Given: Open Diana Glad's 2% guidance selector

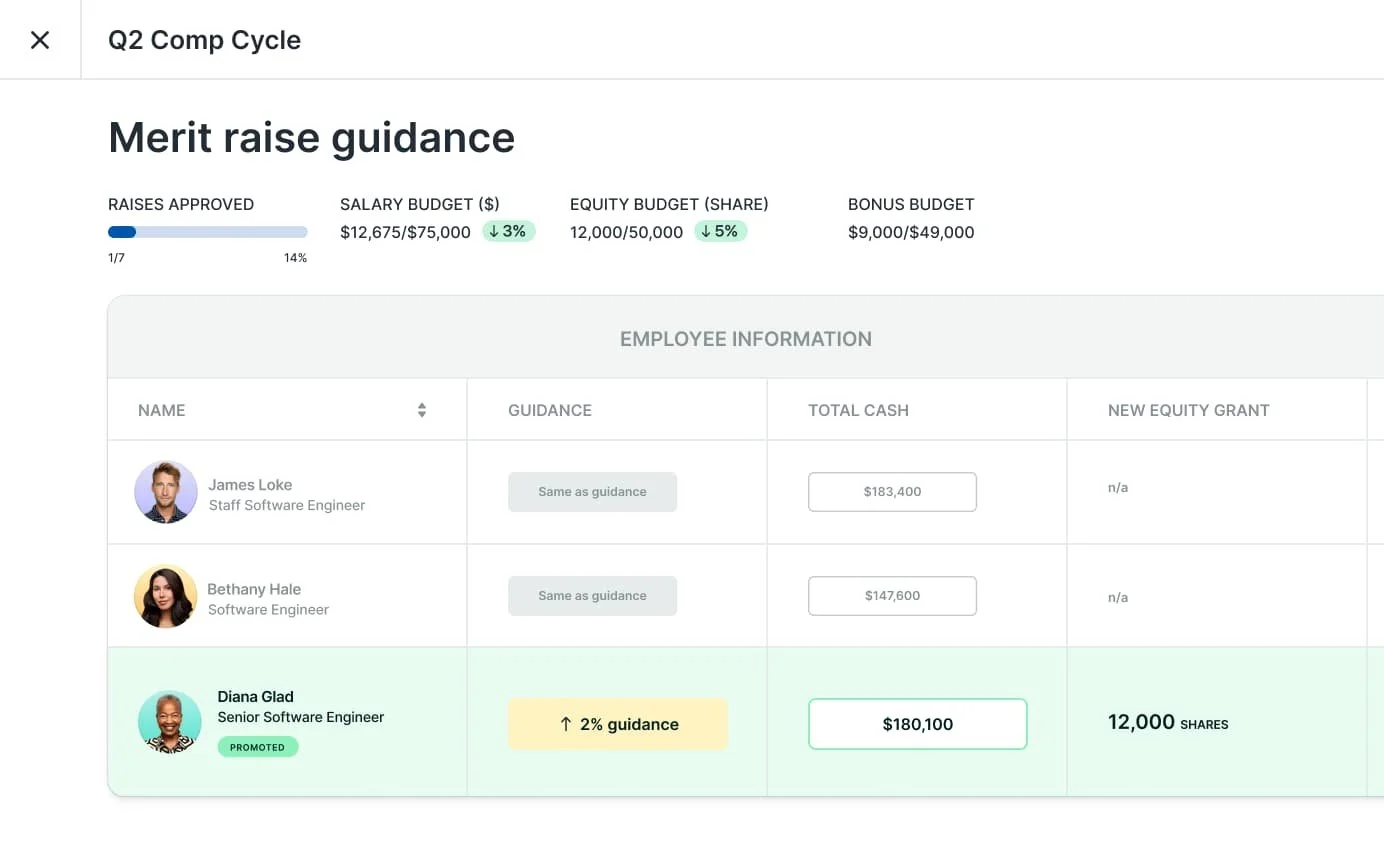Looking at the screenshot, I should (x=617, y=724).
